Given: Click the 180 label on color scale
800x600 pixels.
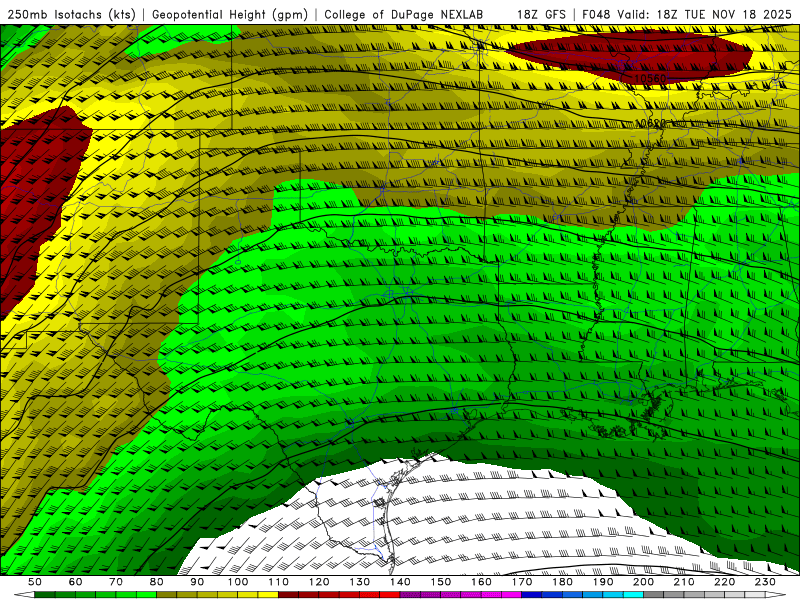Looking at the screenshot, I should coord(562,582).
